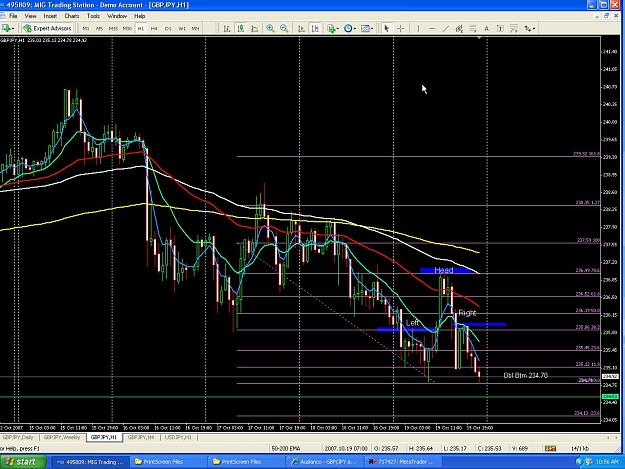Open the new chart dropdown
625x469 pixels.
[x=8, y=28]
